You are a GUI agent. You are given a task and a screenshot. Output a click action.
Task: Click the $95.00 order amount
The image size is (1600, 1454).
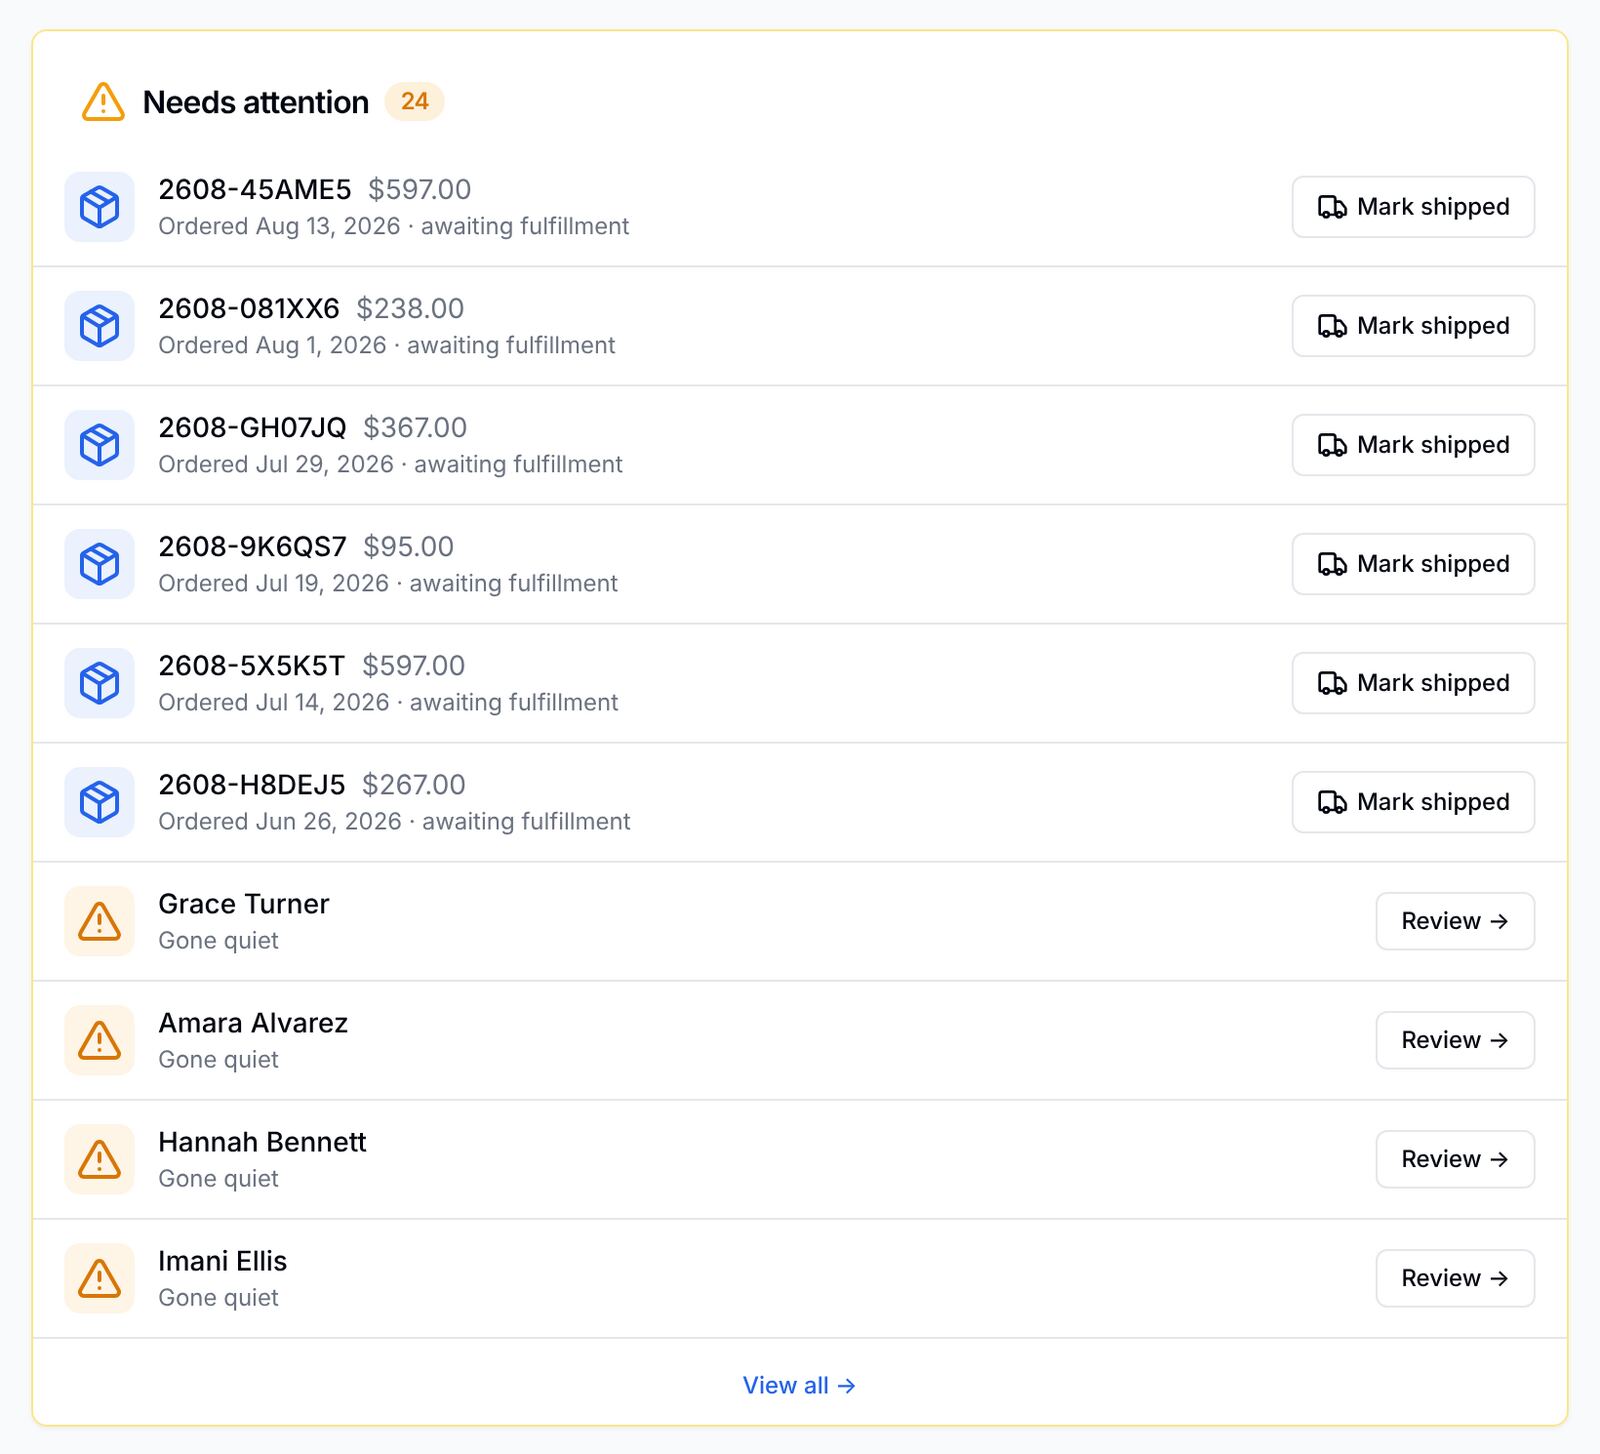click(x=408, y=546)
